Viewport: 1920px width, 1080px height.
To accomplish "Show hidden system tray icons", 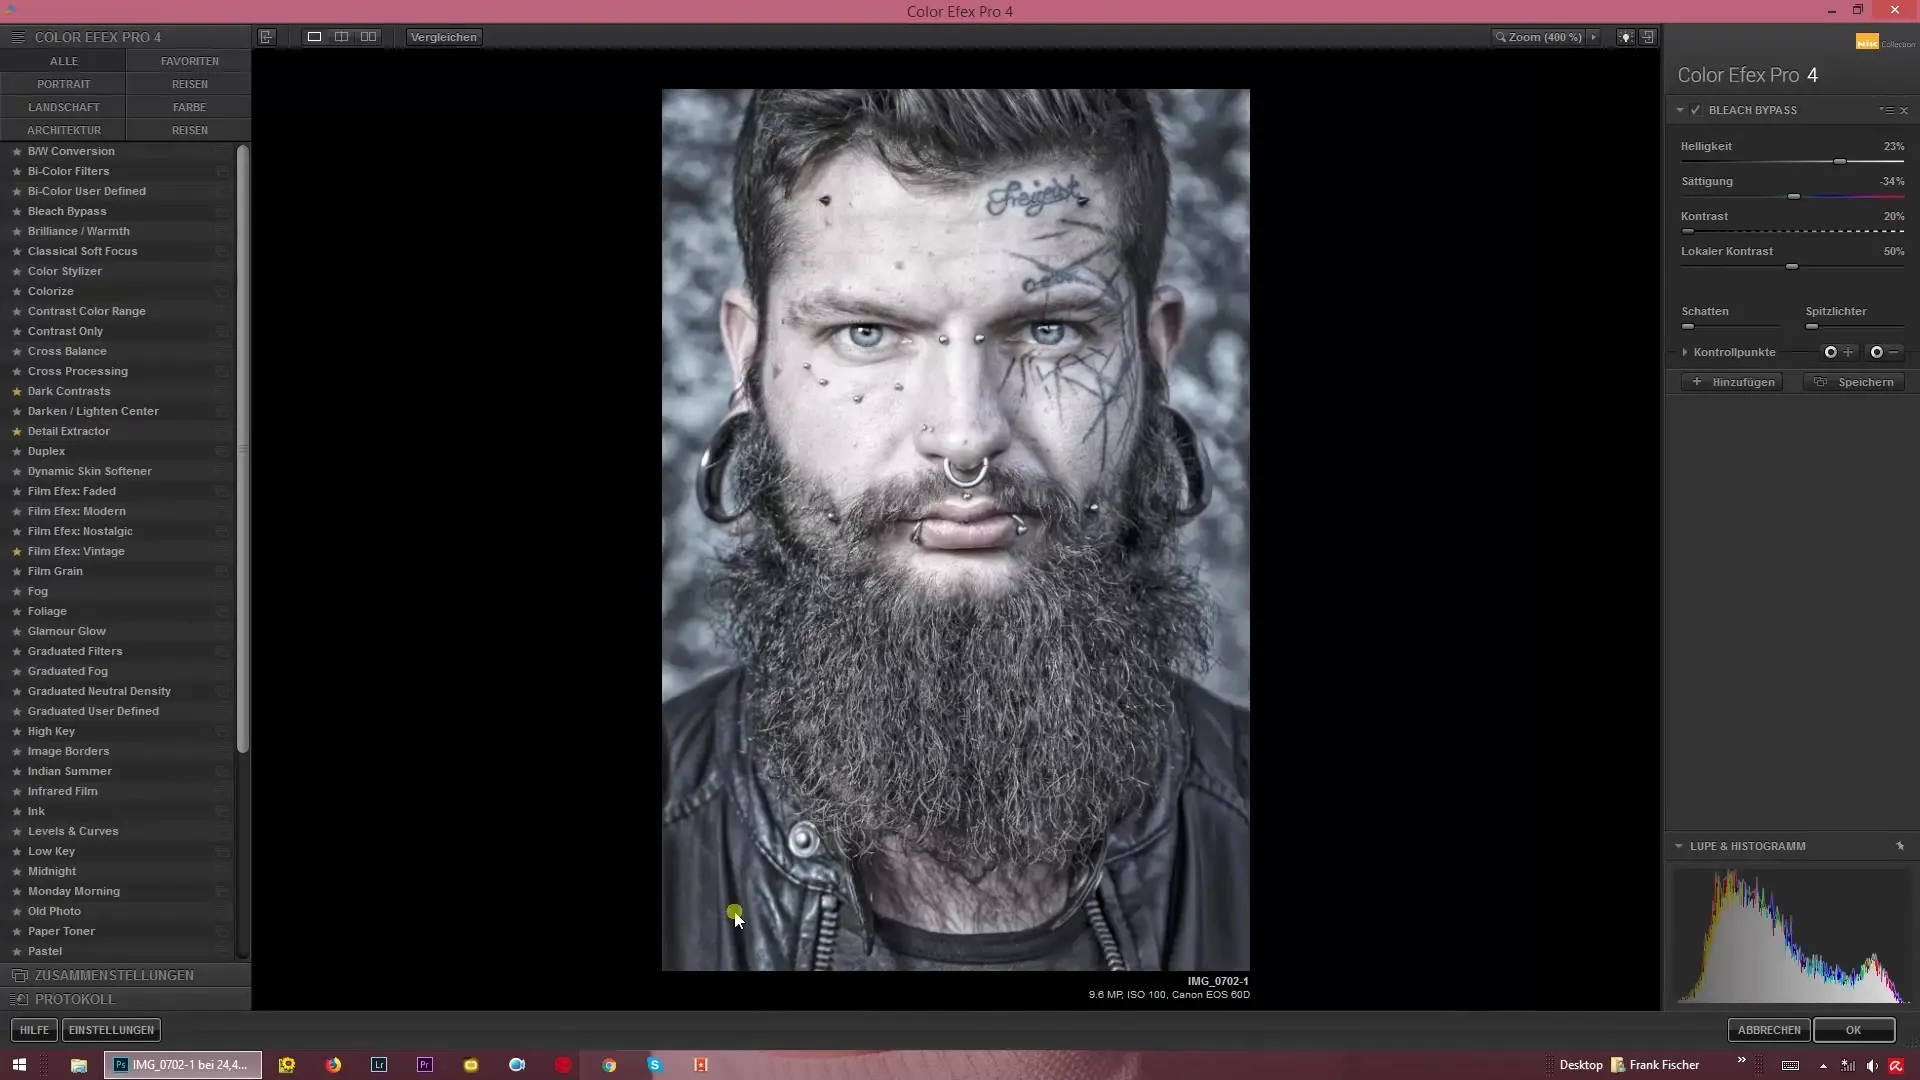I will (1823, 1066).
